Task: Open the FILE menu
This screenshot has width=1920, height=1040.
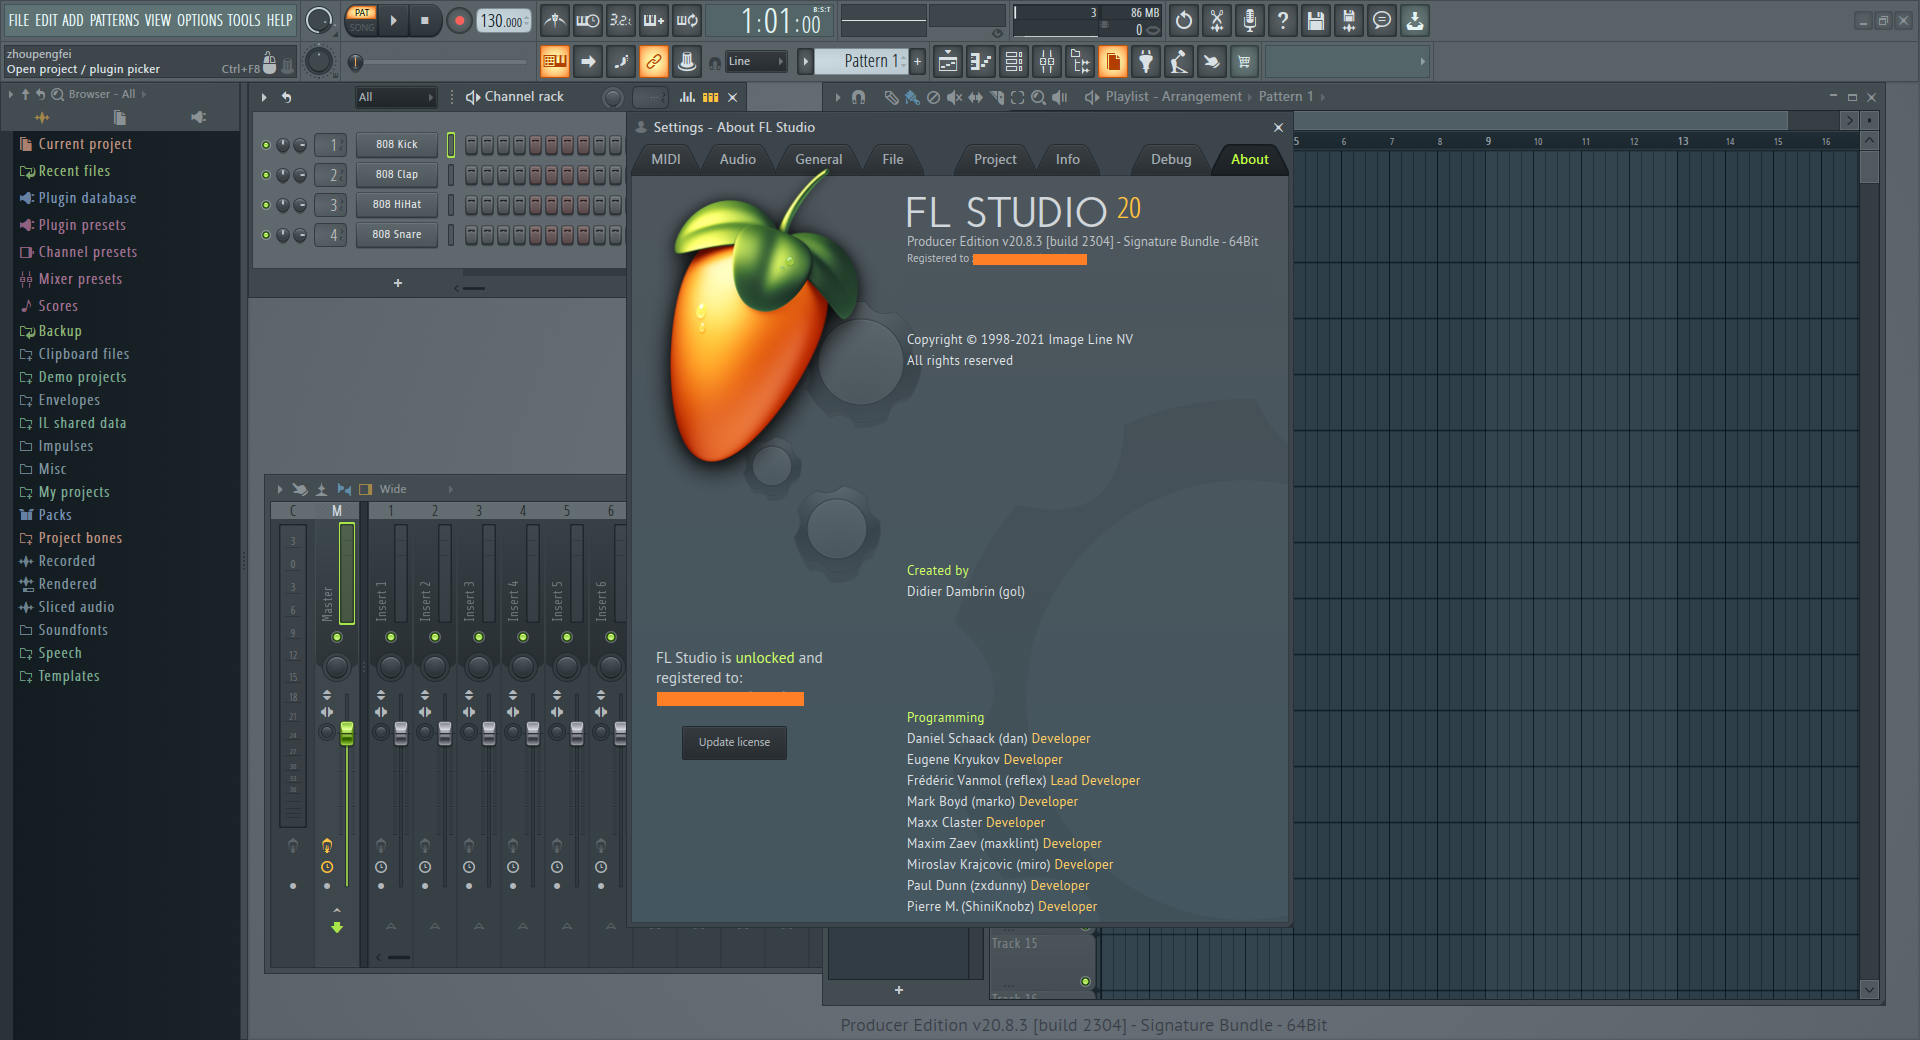Action: [19, 20]
